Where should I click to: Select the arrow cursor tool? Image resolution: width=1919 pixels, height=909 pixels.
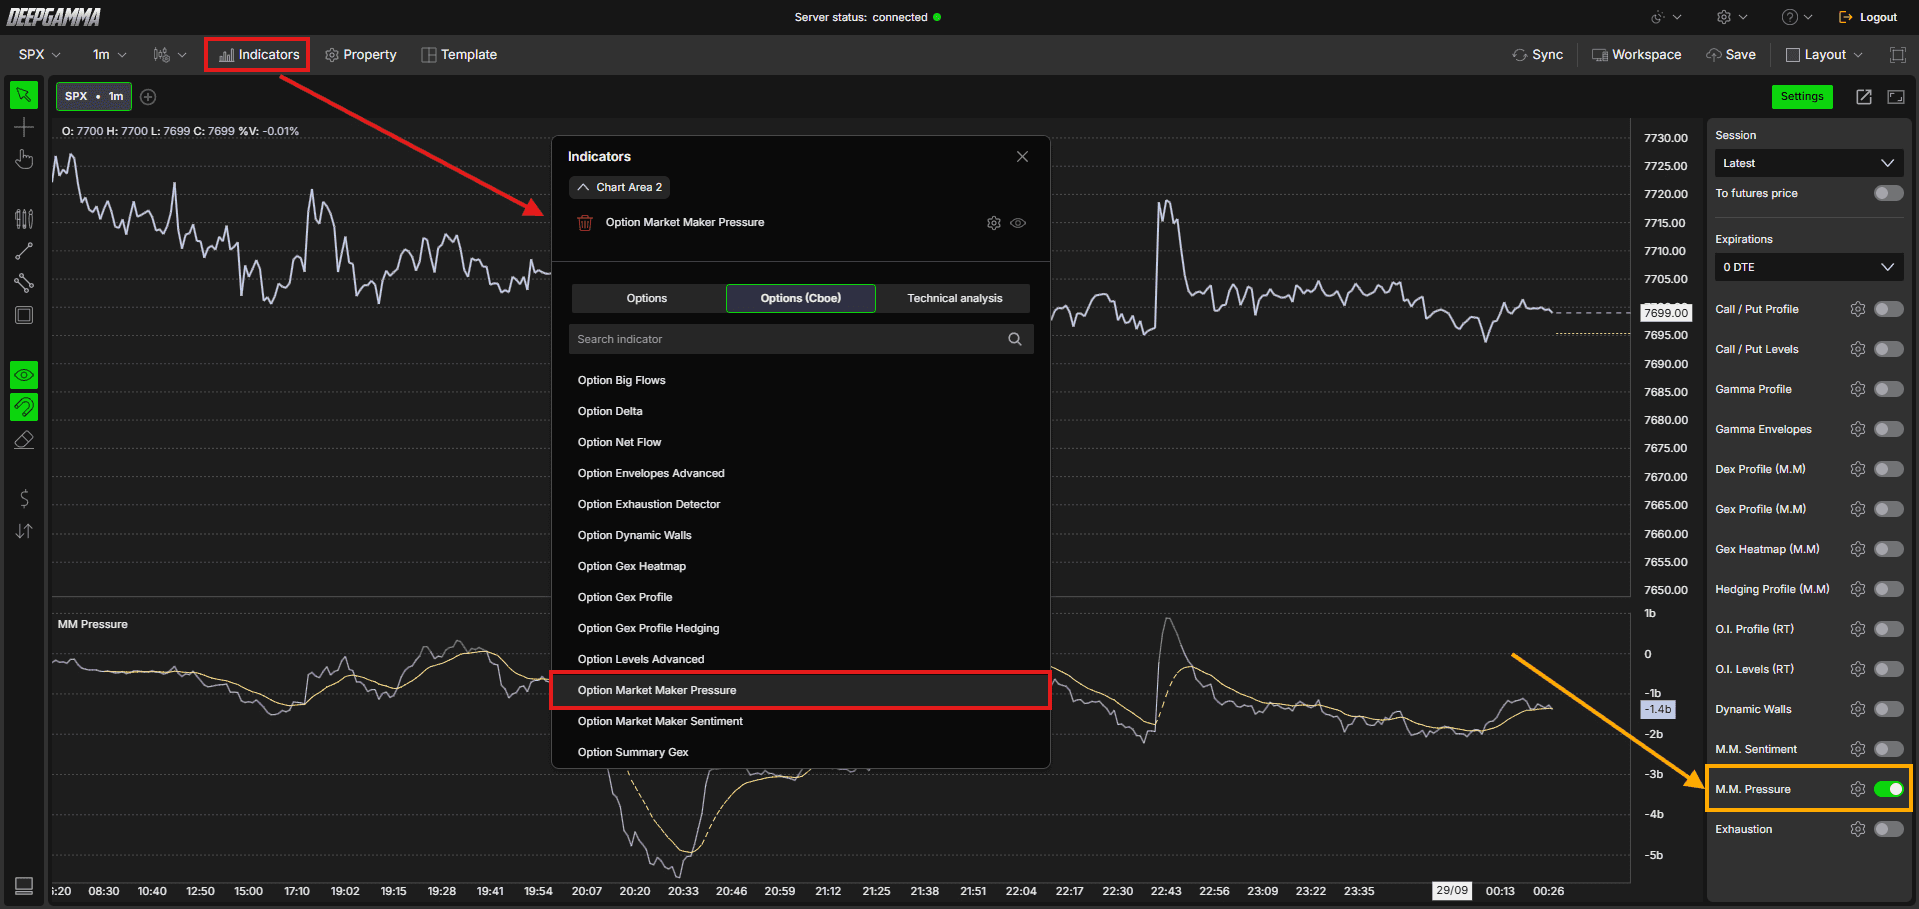[x=24, y=95]
